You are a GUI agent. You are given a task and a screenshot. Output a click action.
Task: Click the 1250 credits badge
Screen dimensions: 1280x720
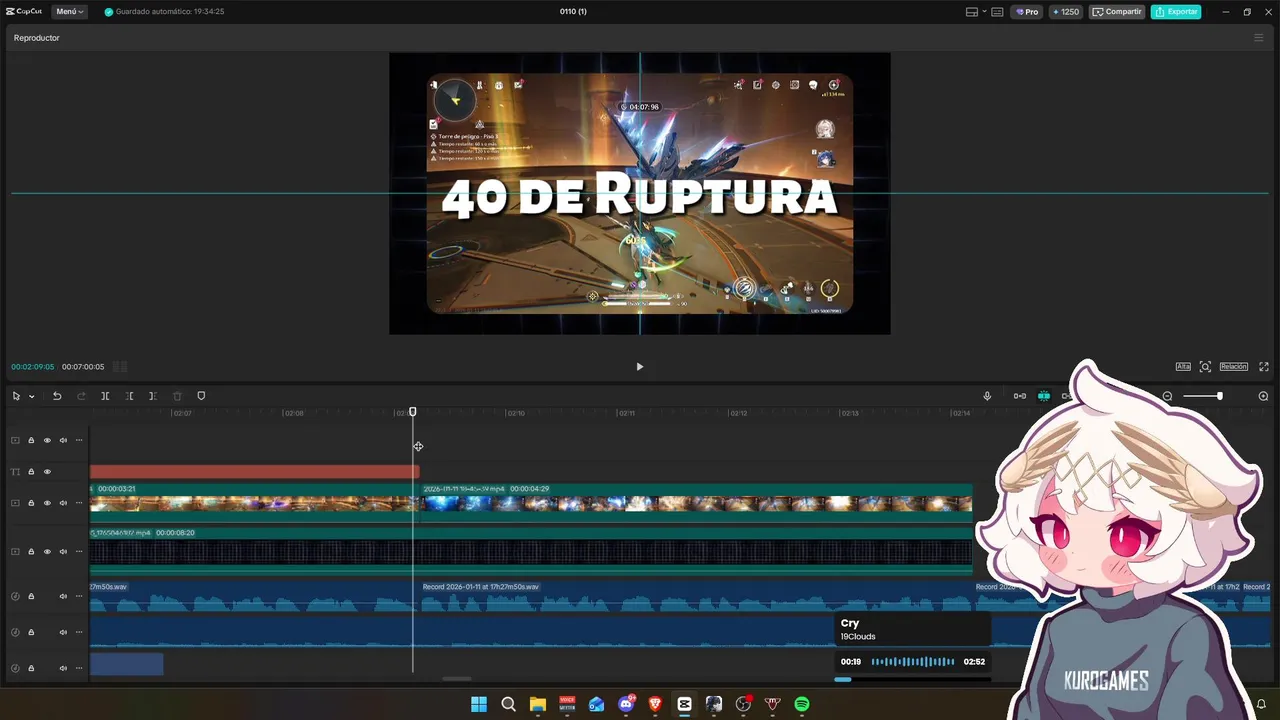tap(1065, 12)
